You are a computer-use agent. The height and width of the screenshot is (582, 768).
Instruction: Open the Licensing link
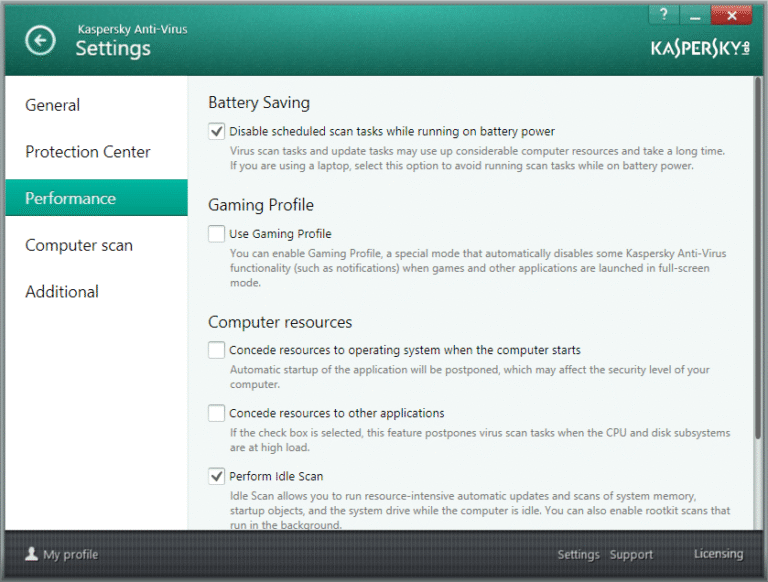coord(718,554)
